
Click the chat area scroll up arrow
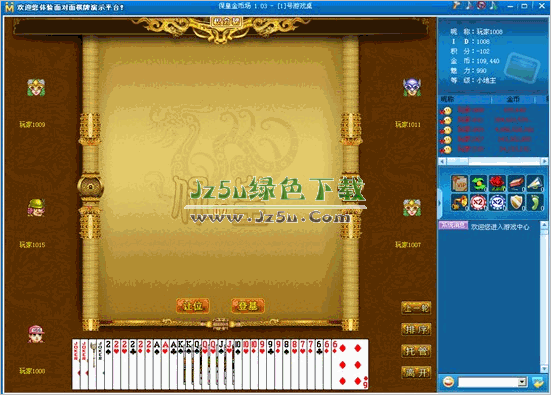[x=544, y=225]
